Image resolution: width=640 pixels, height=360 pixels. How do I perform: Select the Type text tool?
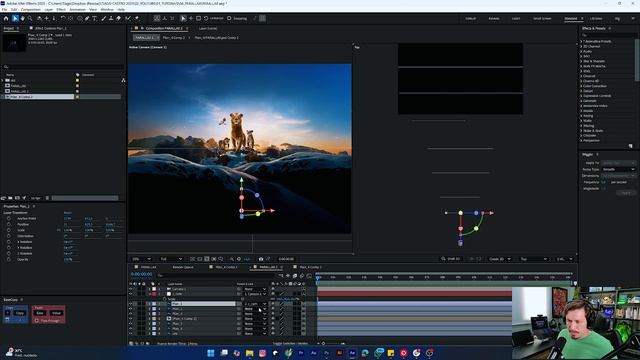pyautogui.click(x=95, y=18)
